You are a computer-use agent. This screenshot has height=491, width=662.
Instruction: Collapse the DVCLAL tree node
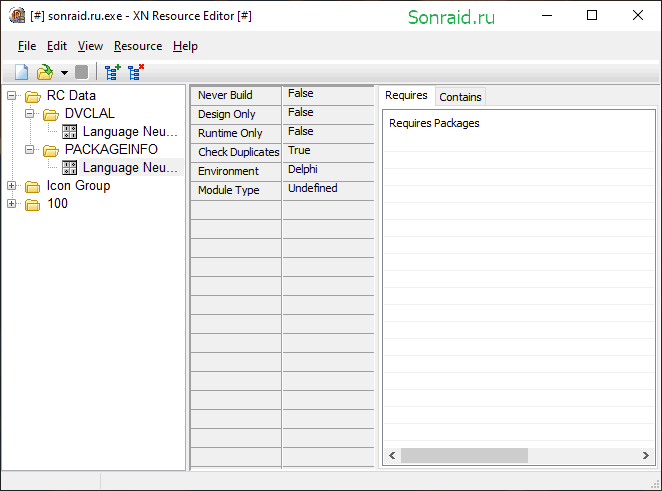coord(30,114)
